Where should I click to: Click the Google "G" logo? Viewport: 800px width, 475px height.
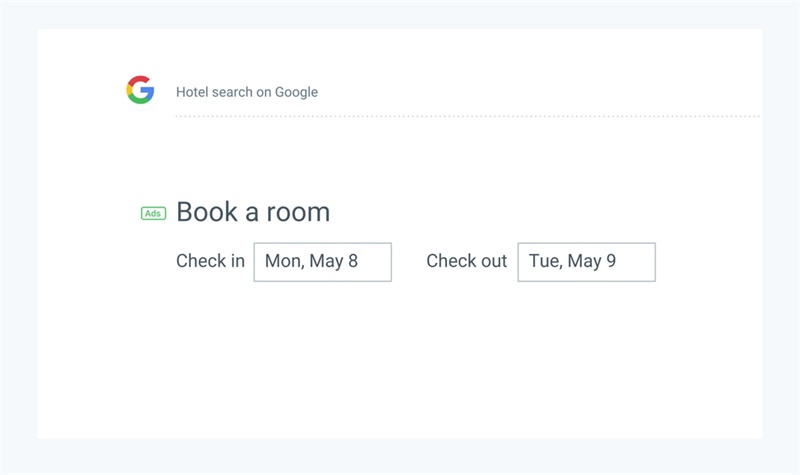(140, 91)
